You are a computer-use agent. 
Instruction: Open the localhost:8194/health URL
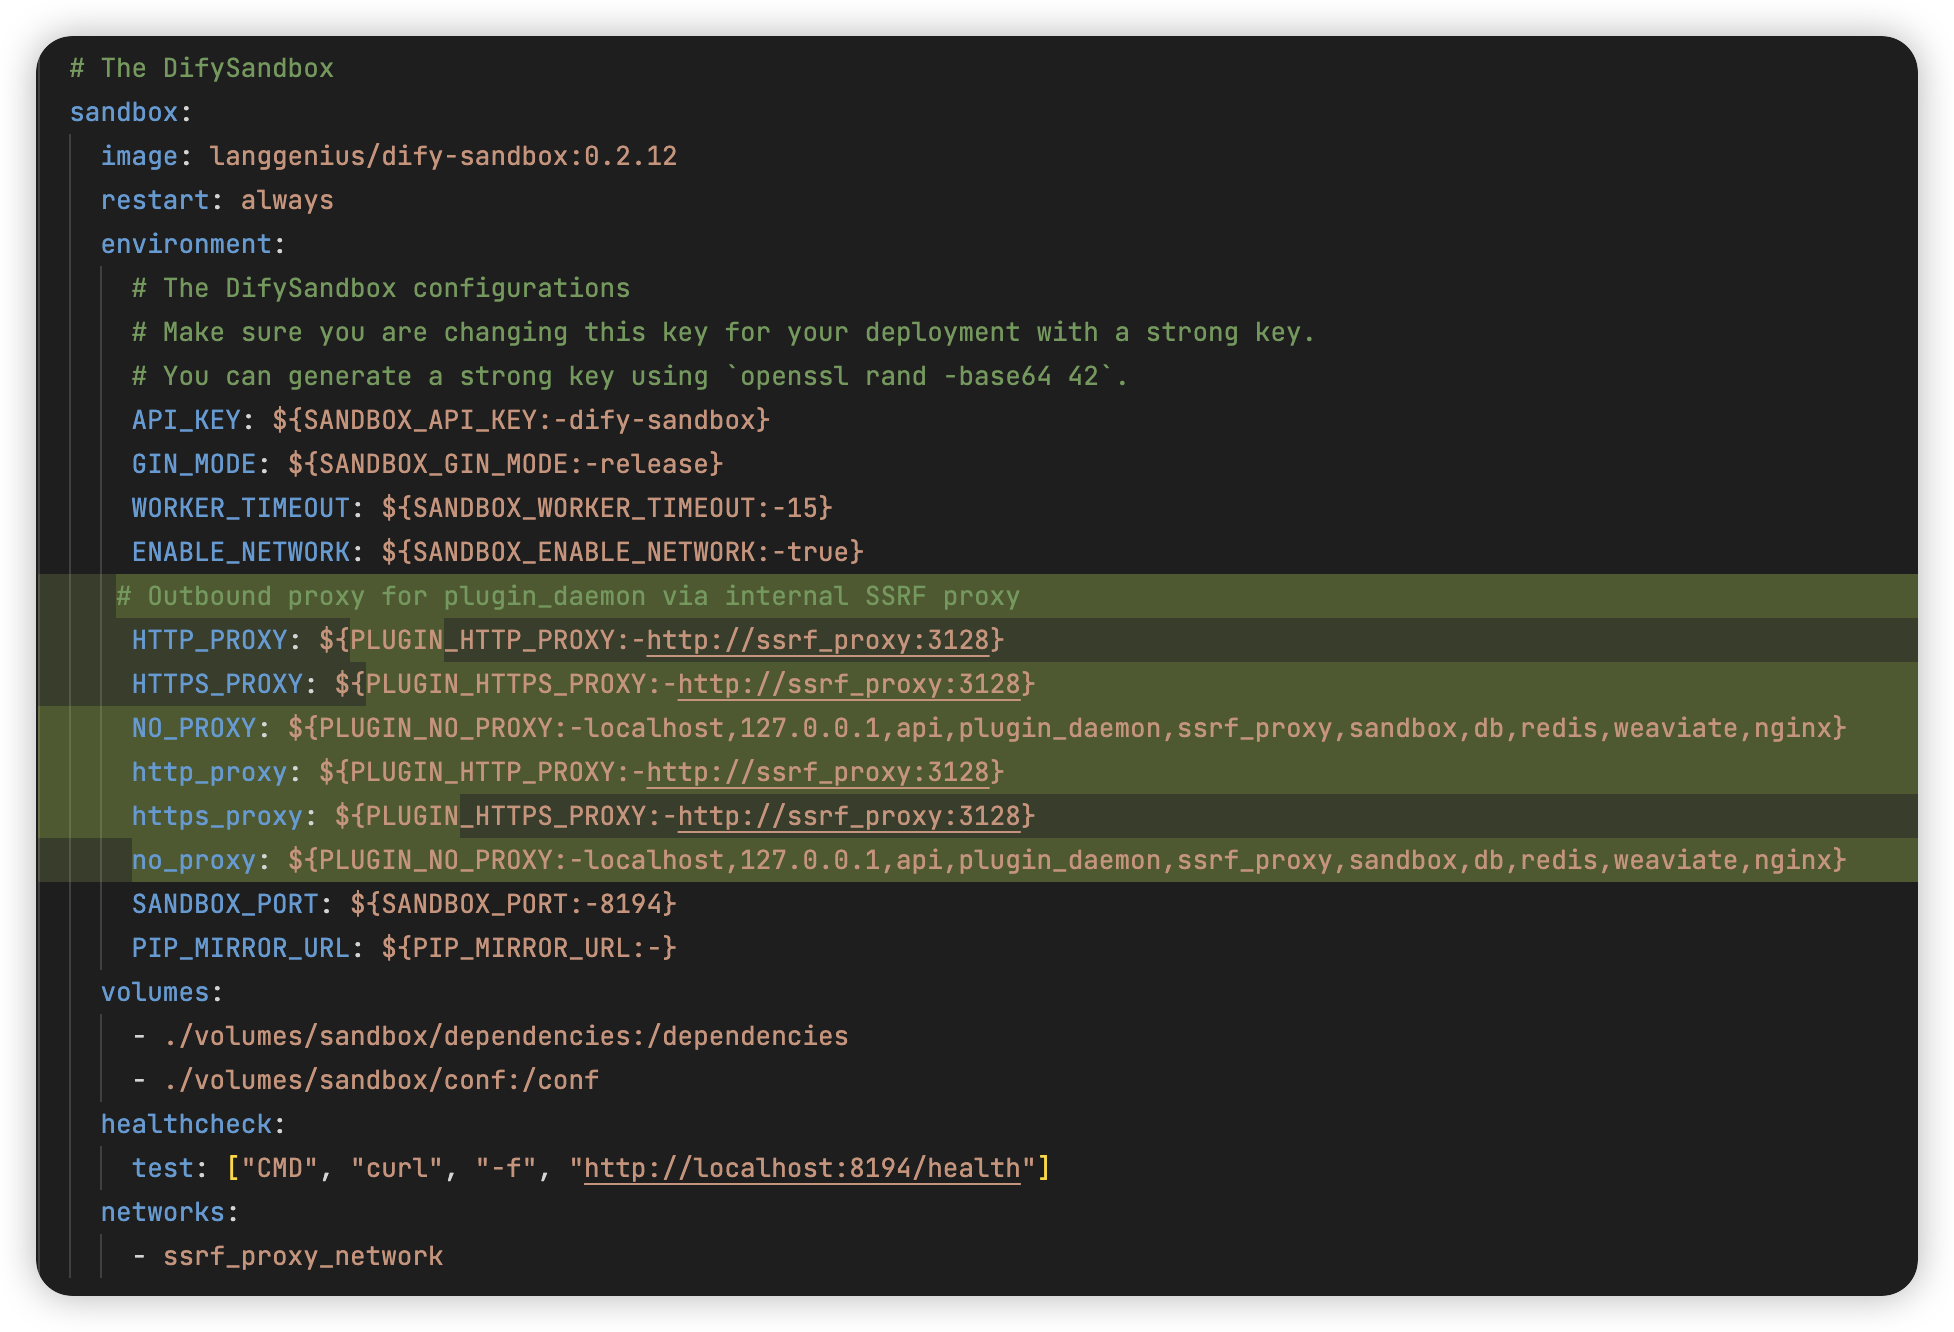click(801, 1168)
